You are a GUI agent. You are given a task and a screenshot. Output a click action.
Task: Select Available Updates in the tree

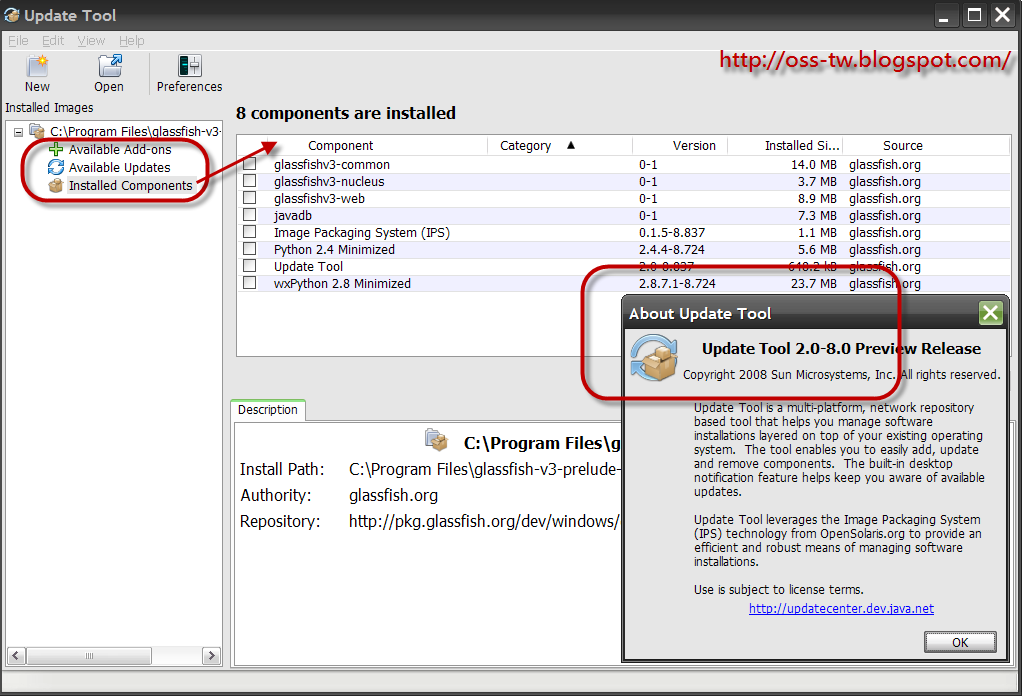point(119,168)
